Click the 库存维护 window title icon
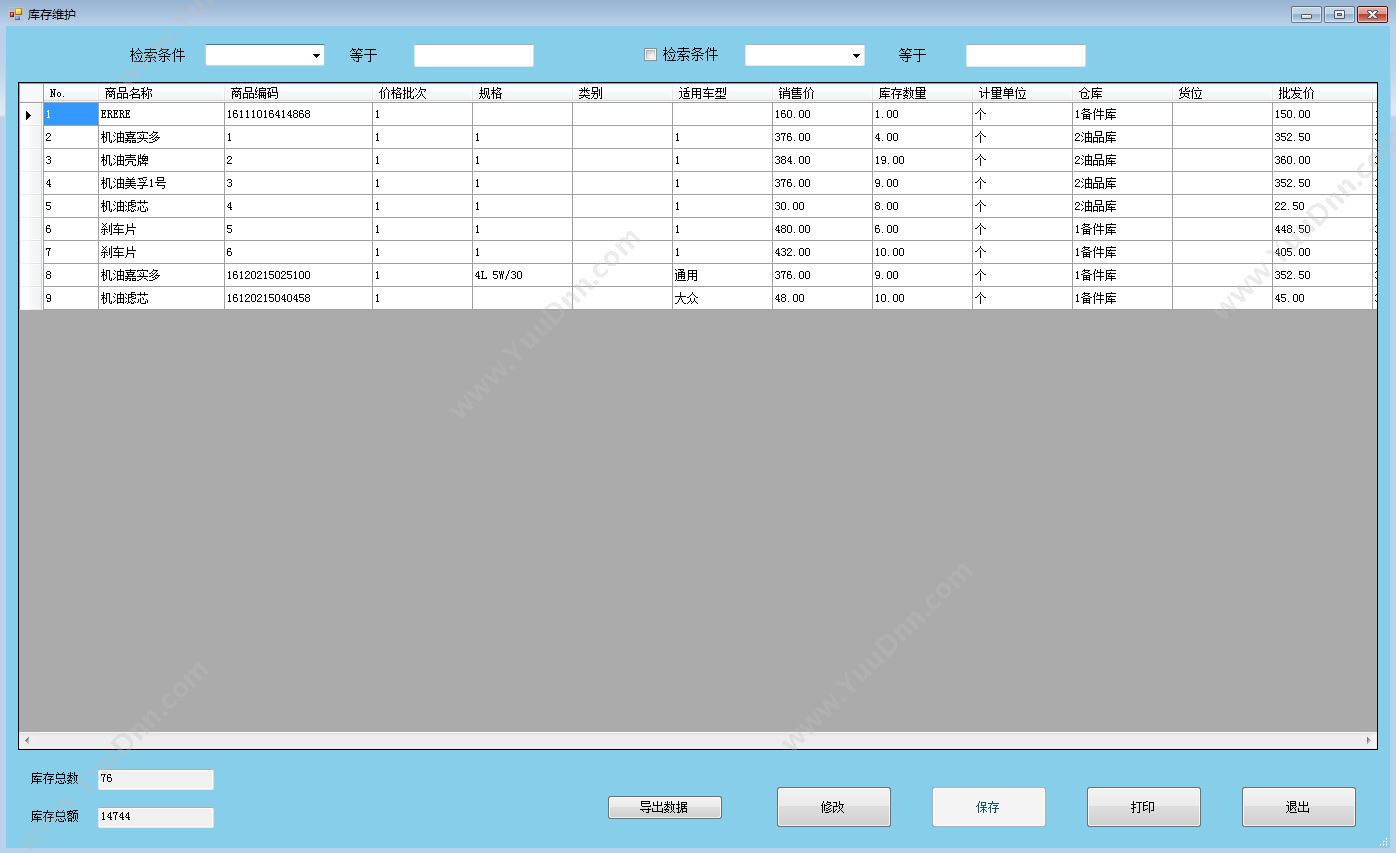 pyautogui.click(x=15, y=14)
